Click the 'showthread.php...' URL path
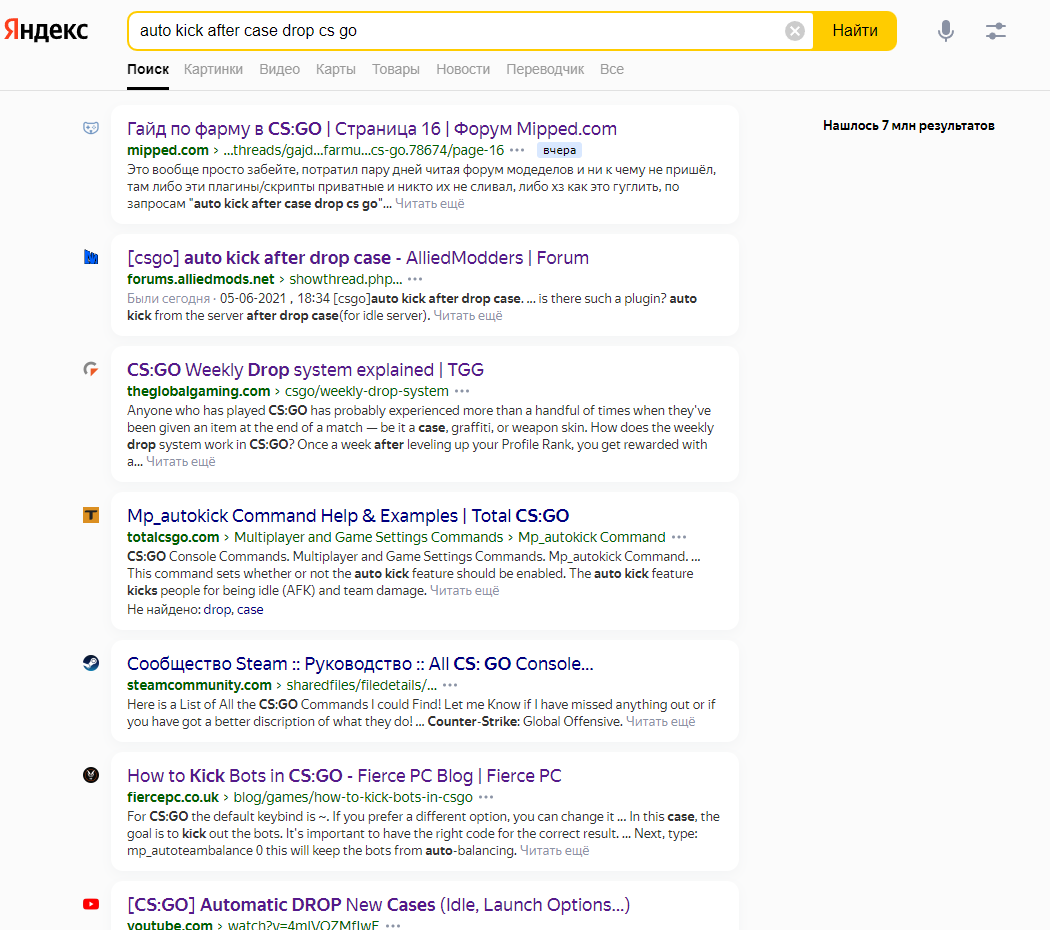 [346, 279]
